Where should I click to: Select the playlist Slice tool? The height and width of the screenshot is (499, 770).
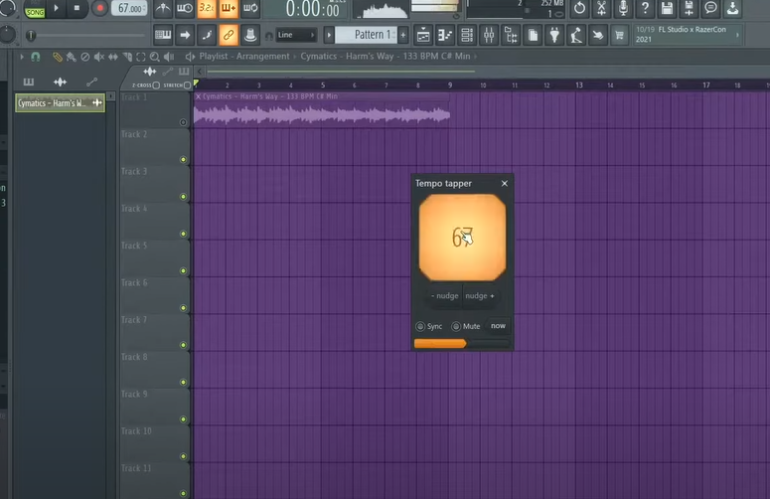coord(127,57)
